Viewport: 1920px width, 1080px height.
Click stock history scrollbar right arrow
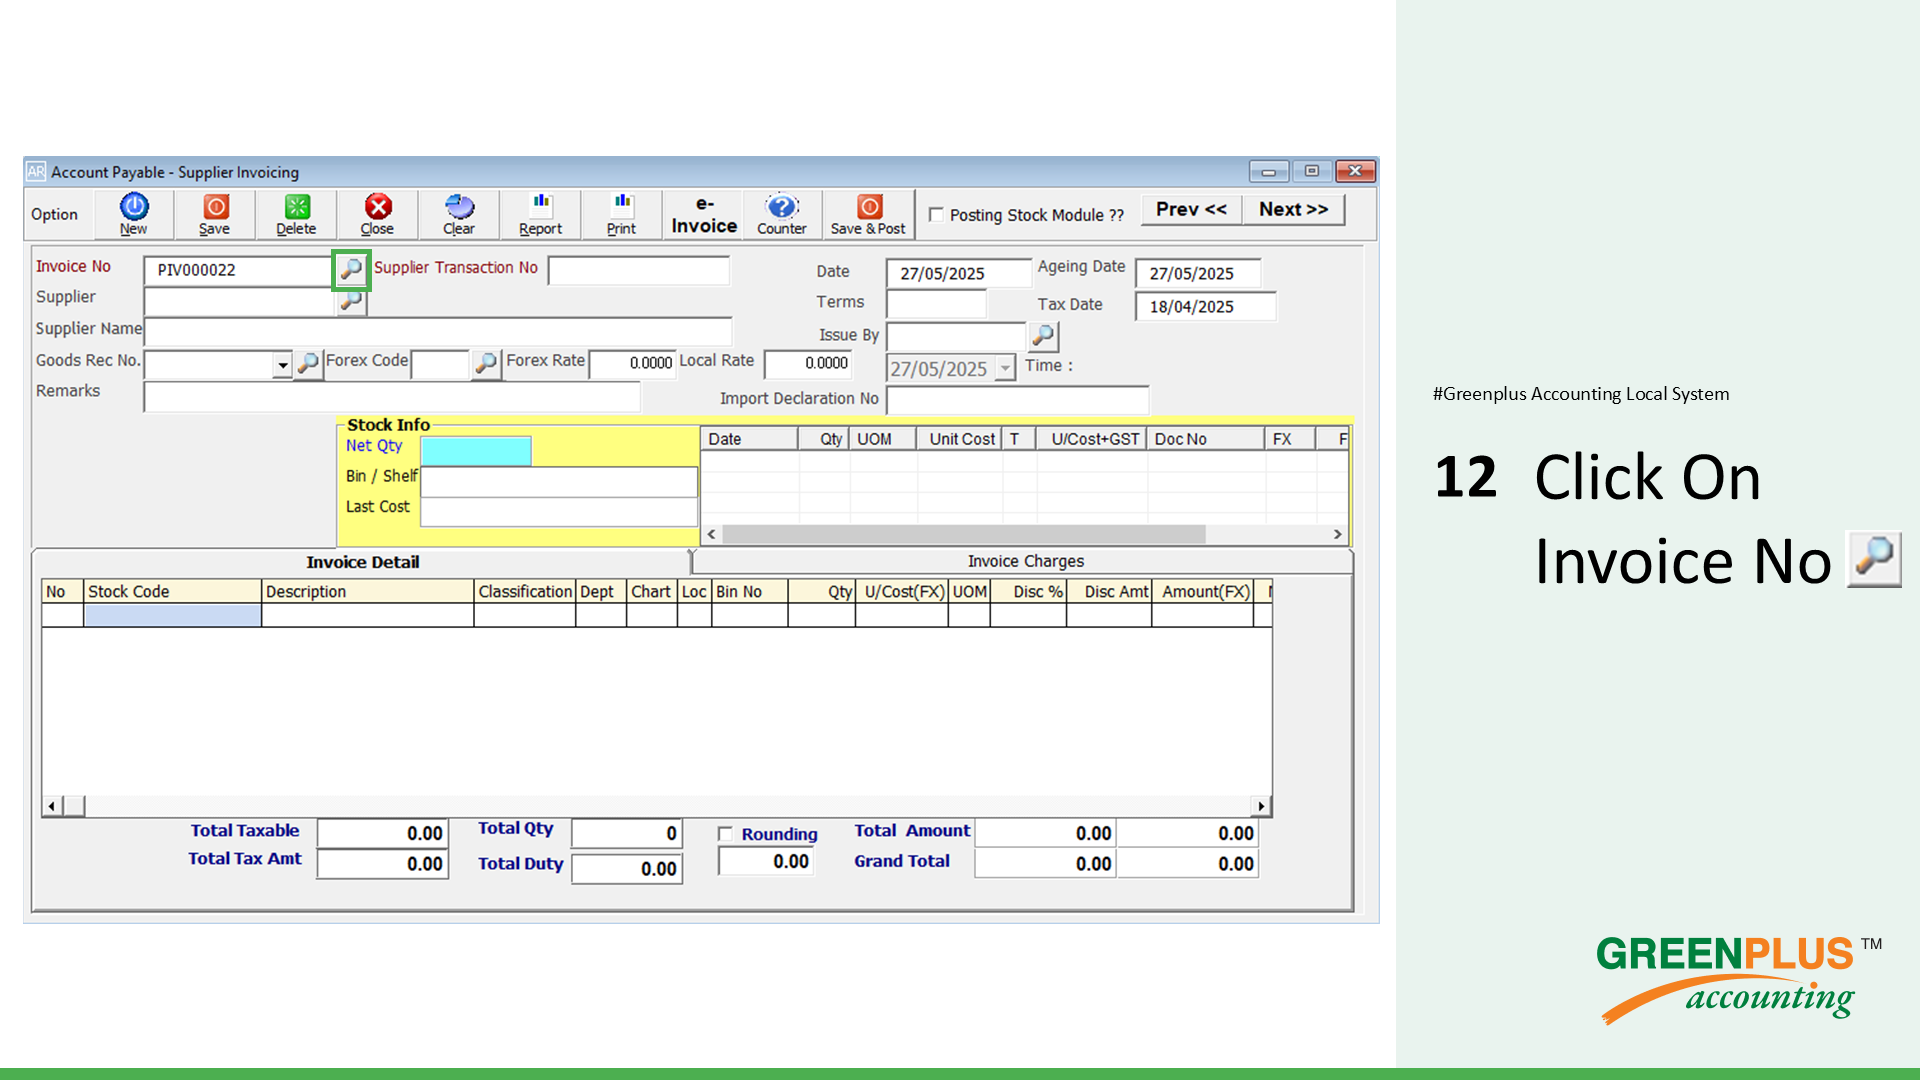pyautogui.click(x=1337, y=535)
